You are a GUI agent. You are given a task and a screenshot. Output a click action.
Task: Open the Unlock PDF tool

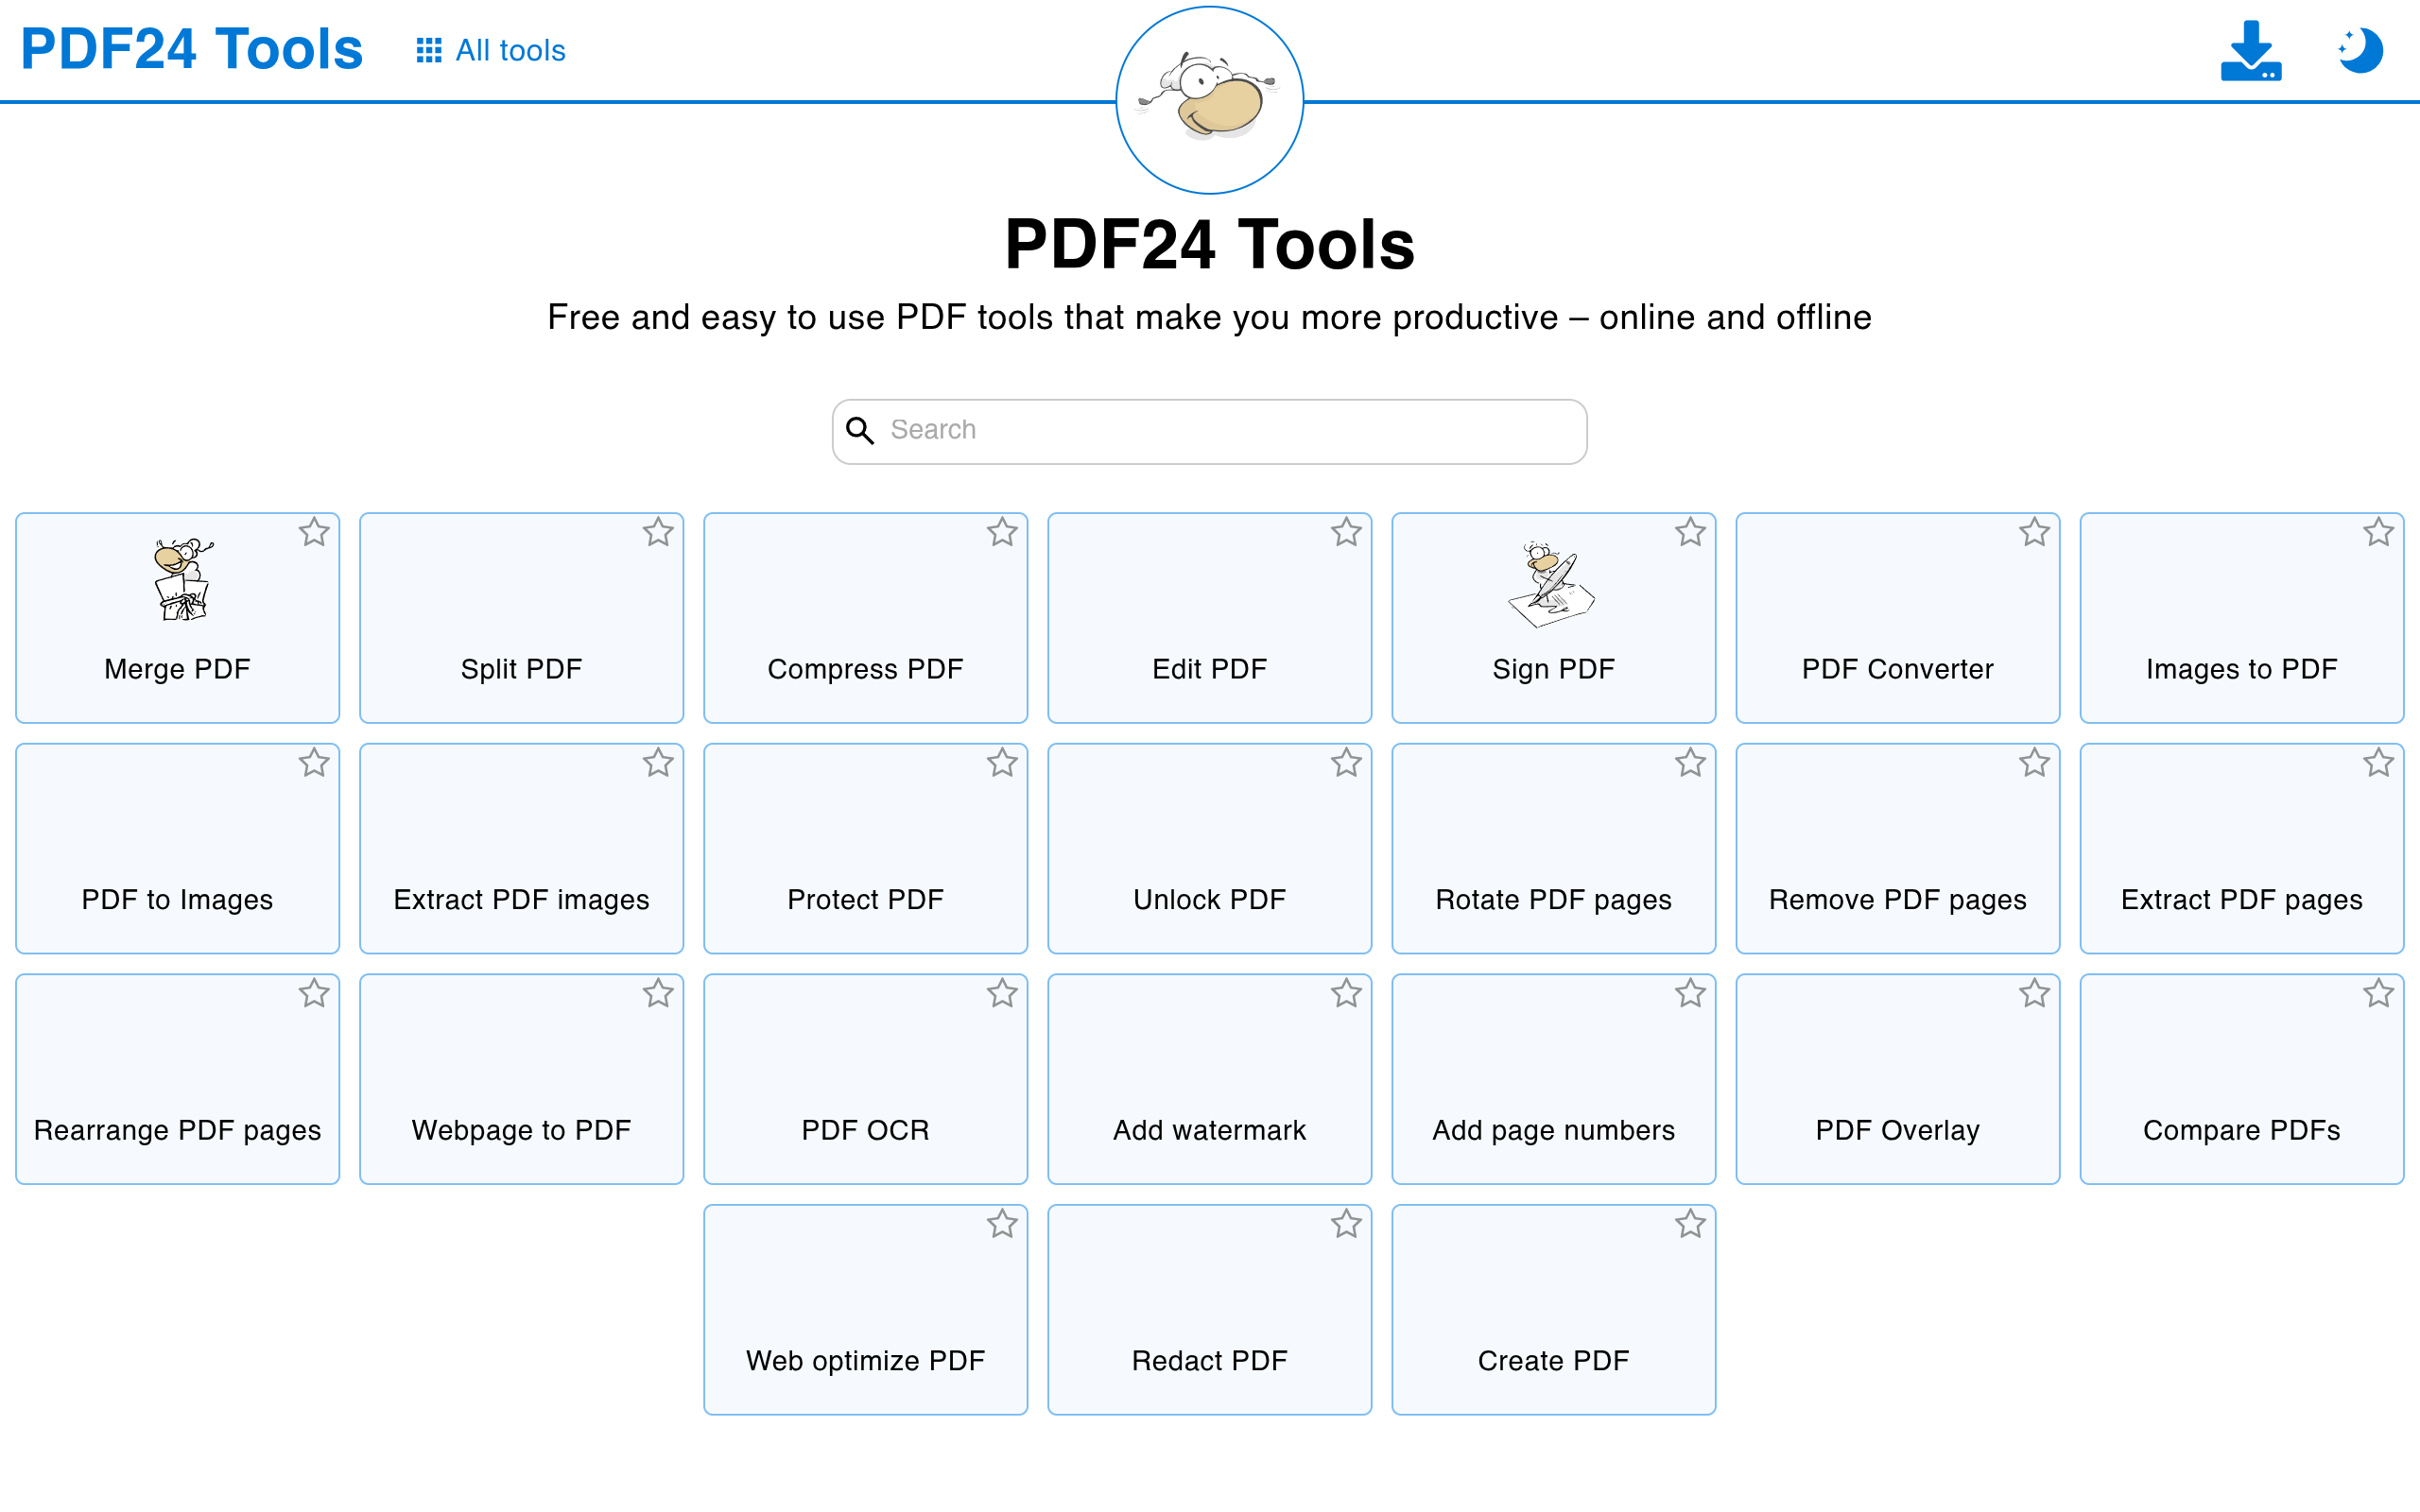(x=1210, y=849)
